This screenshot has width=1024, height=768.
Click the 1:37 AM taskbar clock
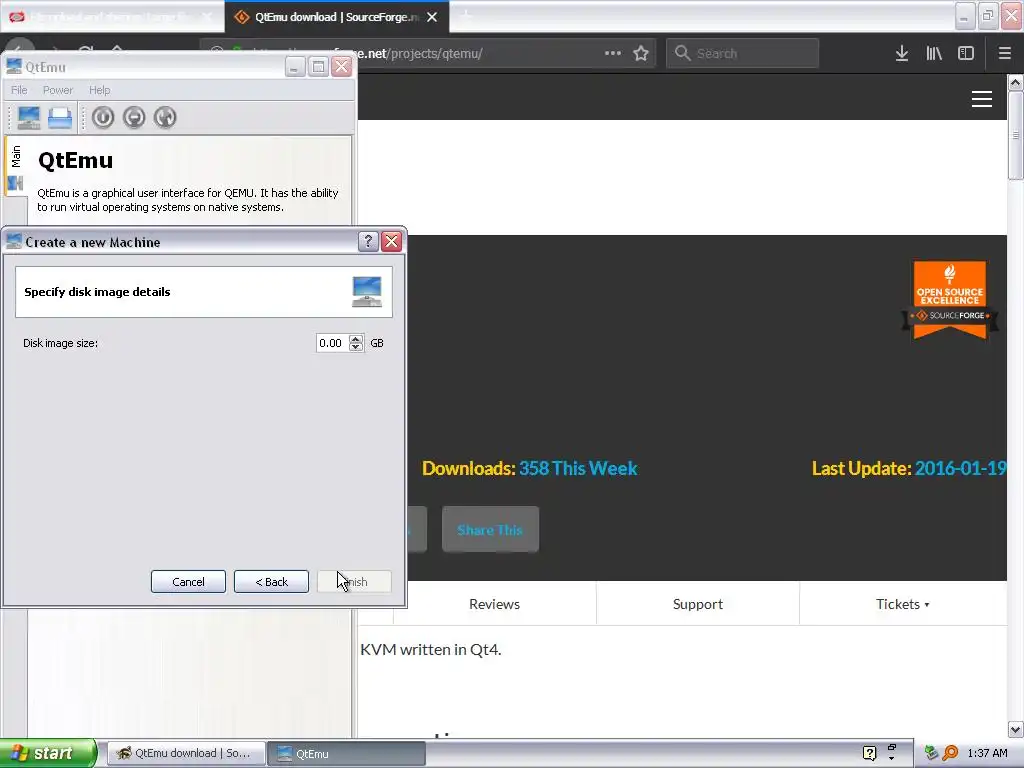click(987, 753)
